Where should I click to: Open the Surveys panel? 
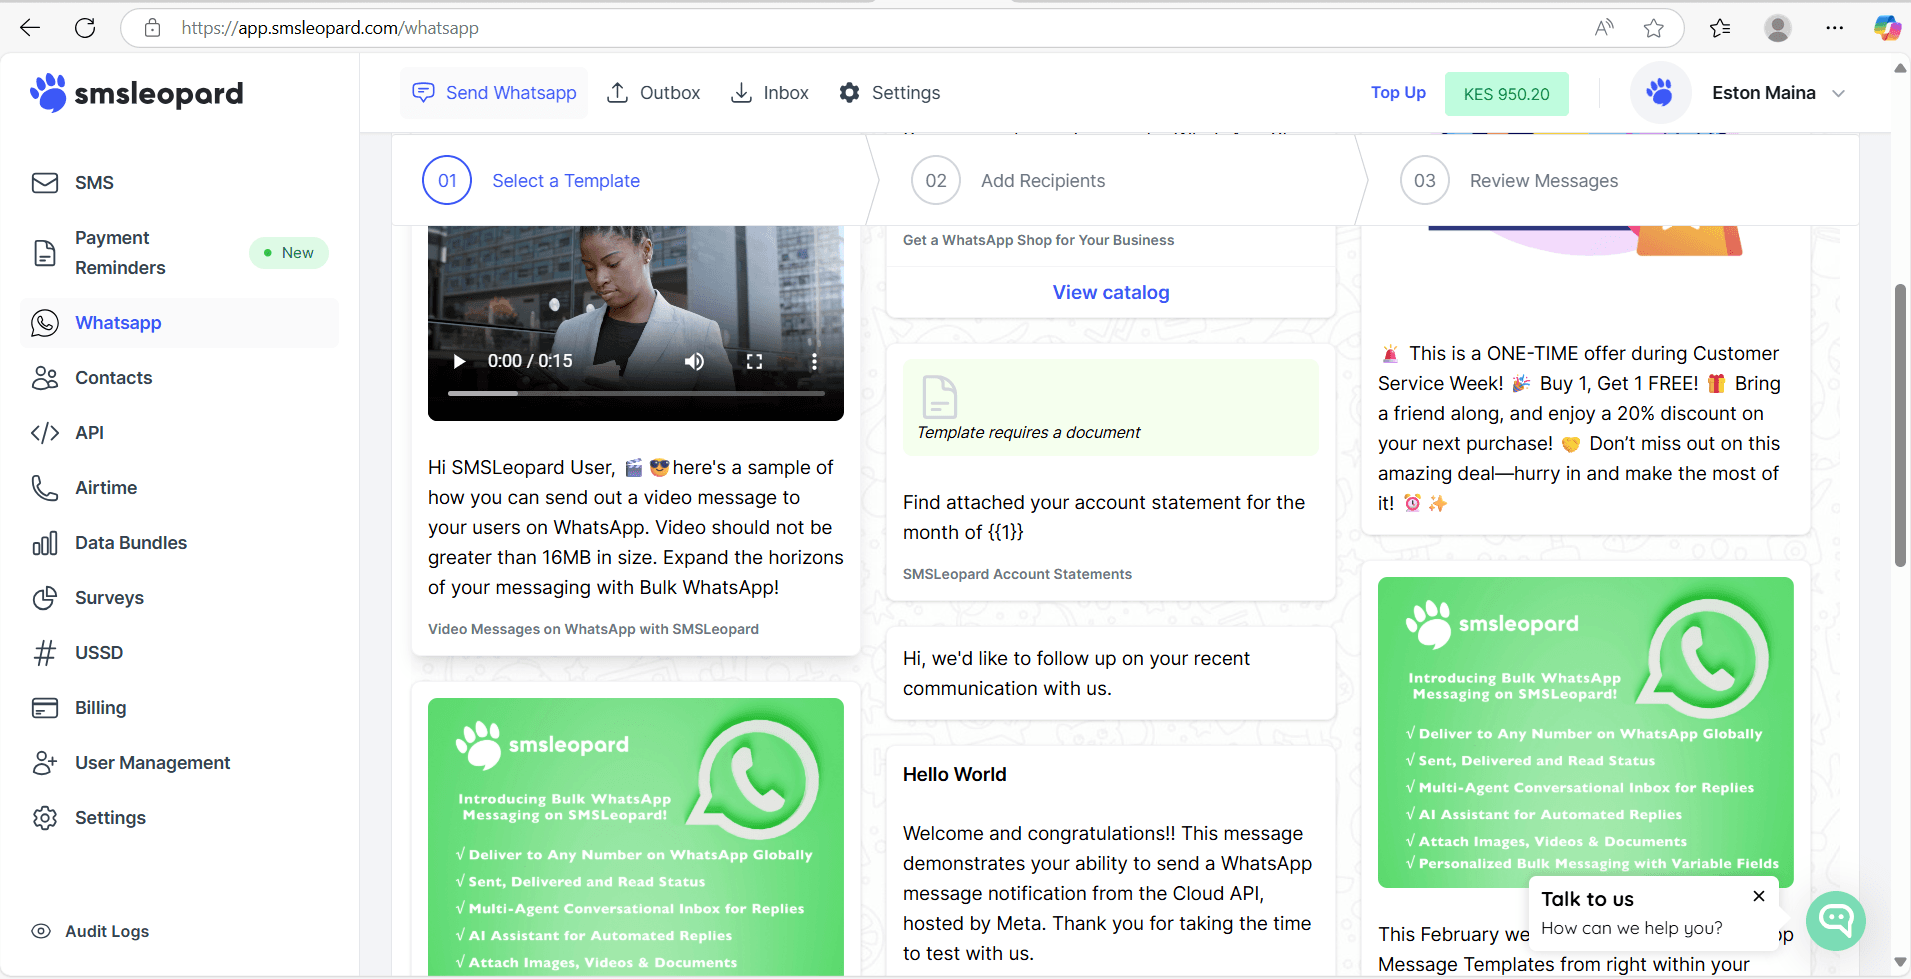click(x=109, y=597)
